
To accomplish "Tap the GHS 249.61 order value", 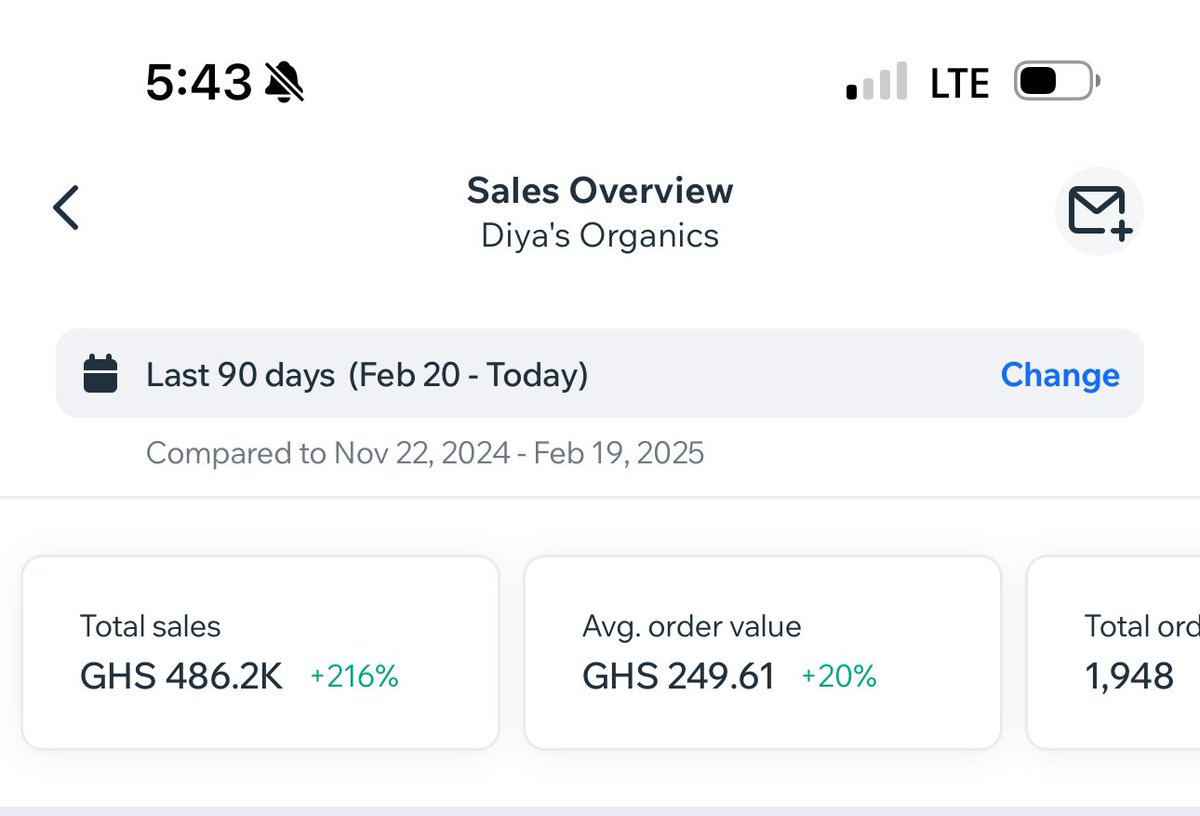I will coord(679,677).
